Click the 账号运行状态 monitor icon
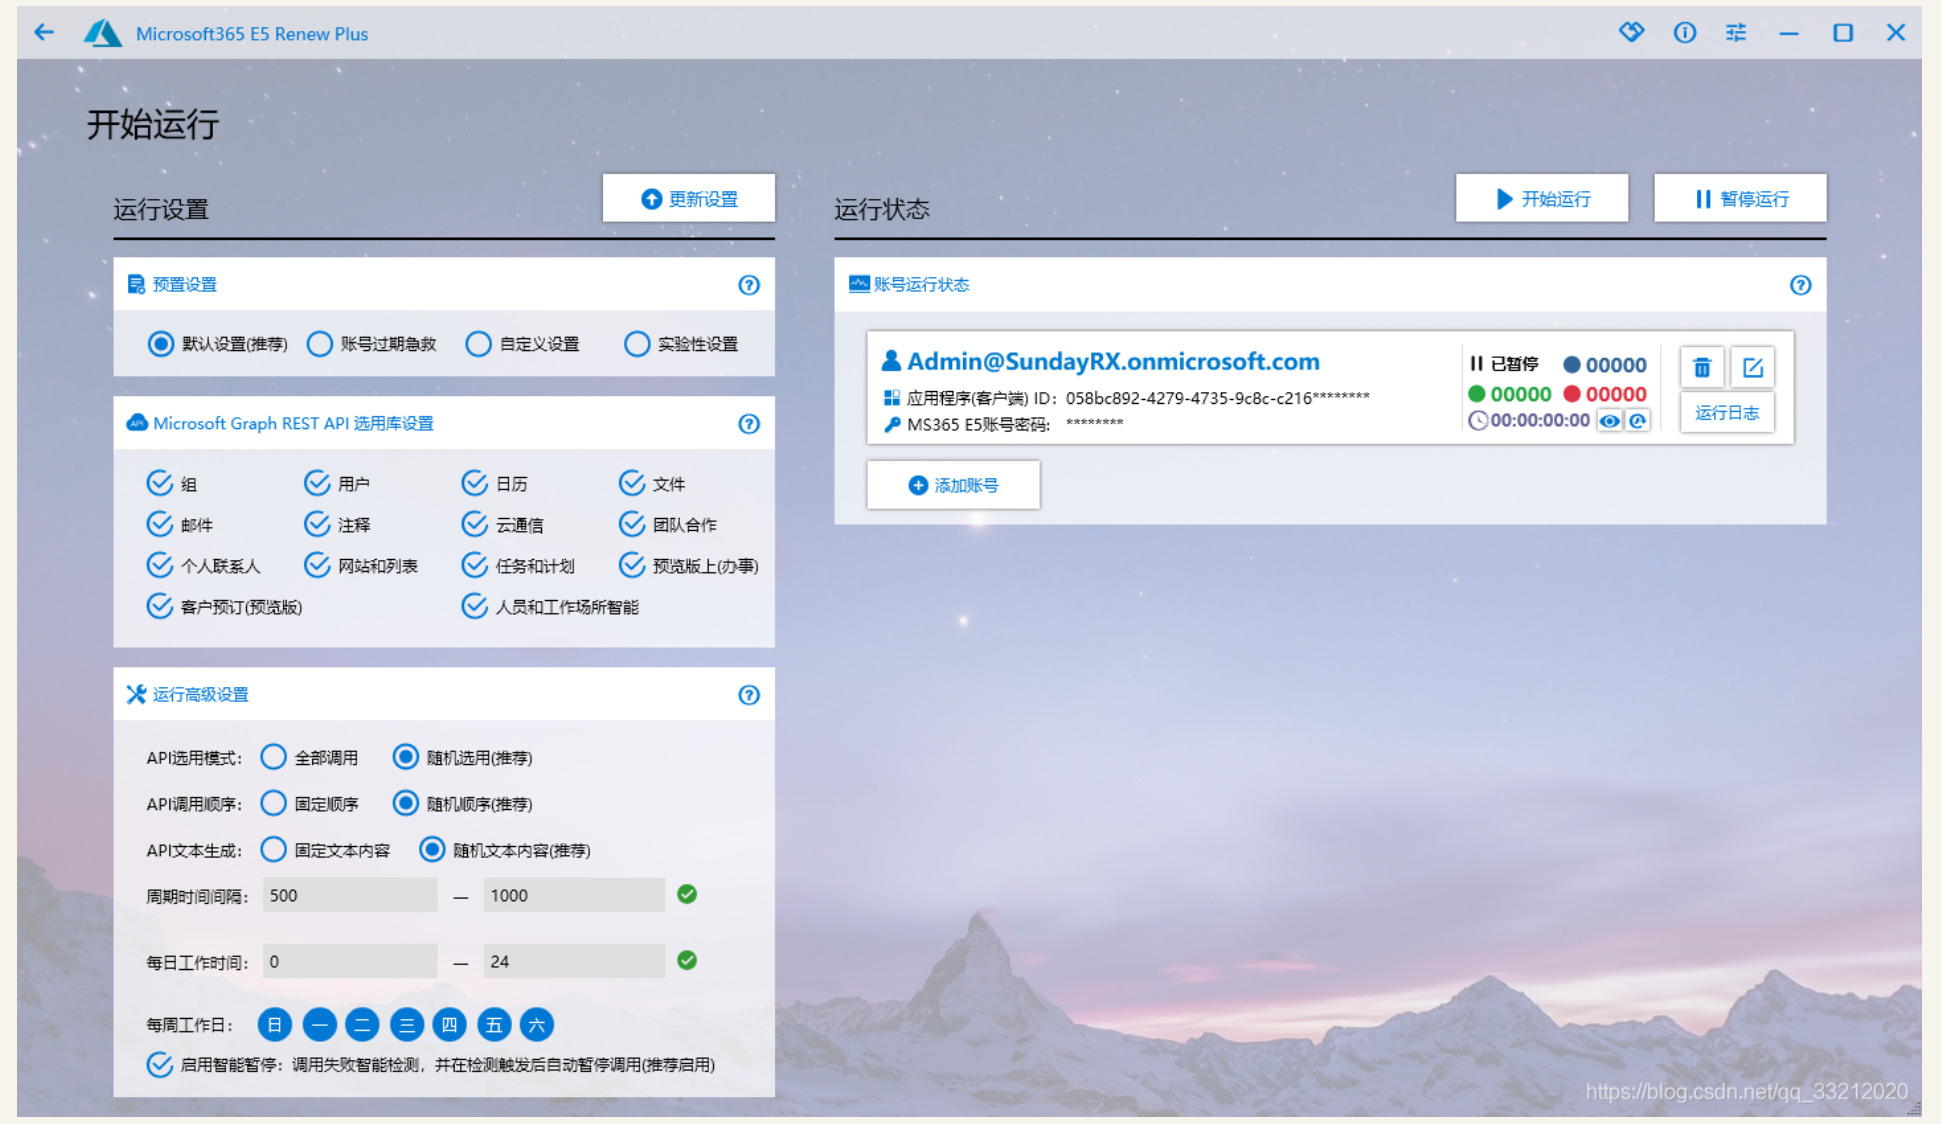Viewport: 1941px width, 1124px height. coord(859,284)
